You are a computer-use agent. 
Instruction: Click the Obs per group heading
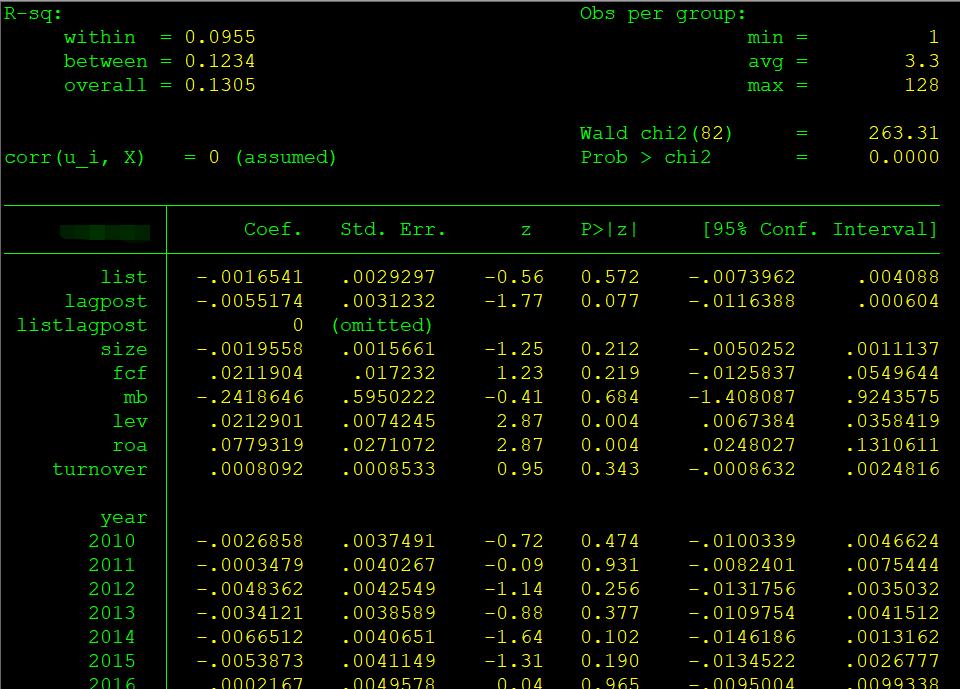point(663,14)
